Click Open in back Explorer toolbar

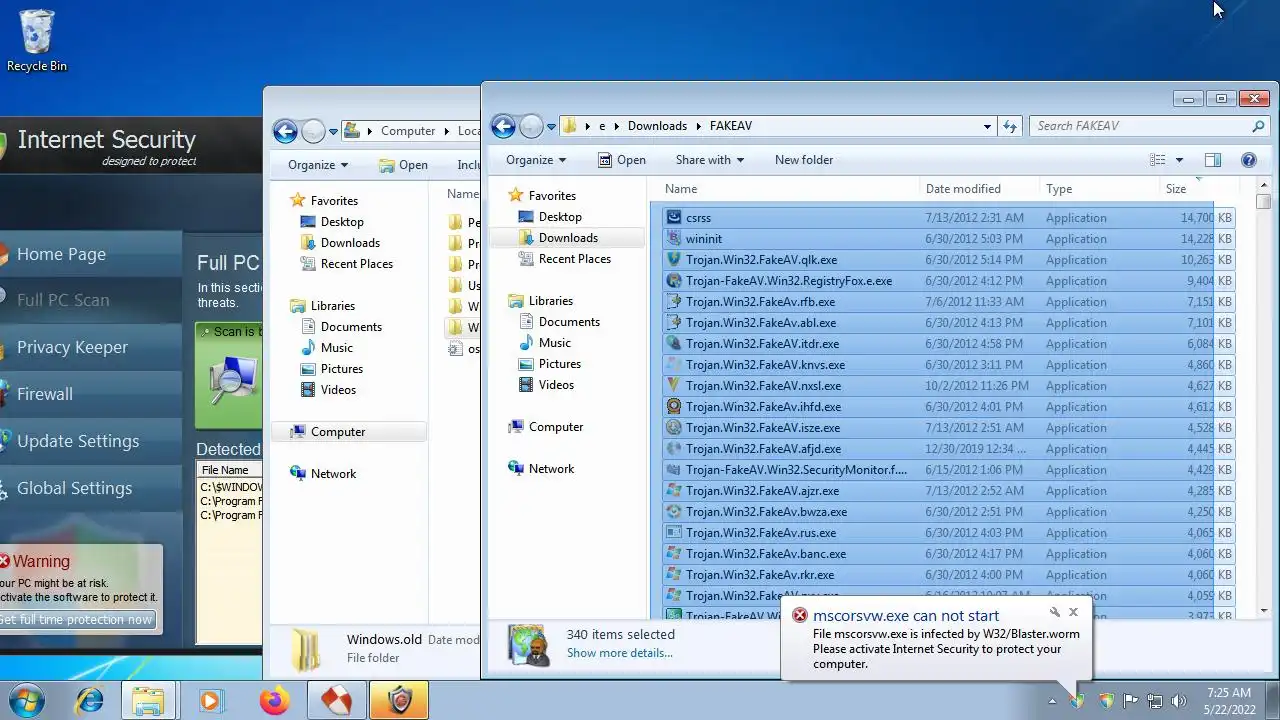pyautogui.click(x=403, y=165)
